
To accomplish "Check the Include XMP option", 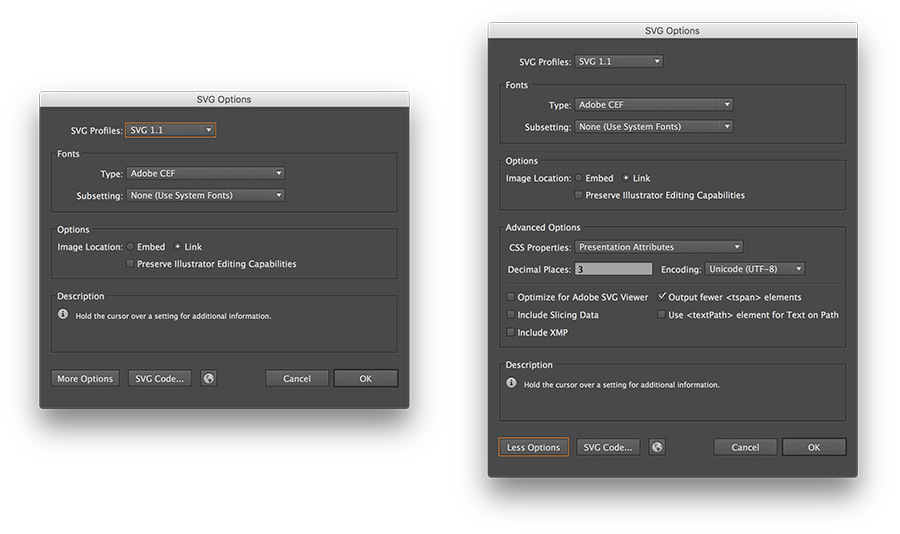I will tap(511, 332).
